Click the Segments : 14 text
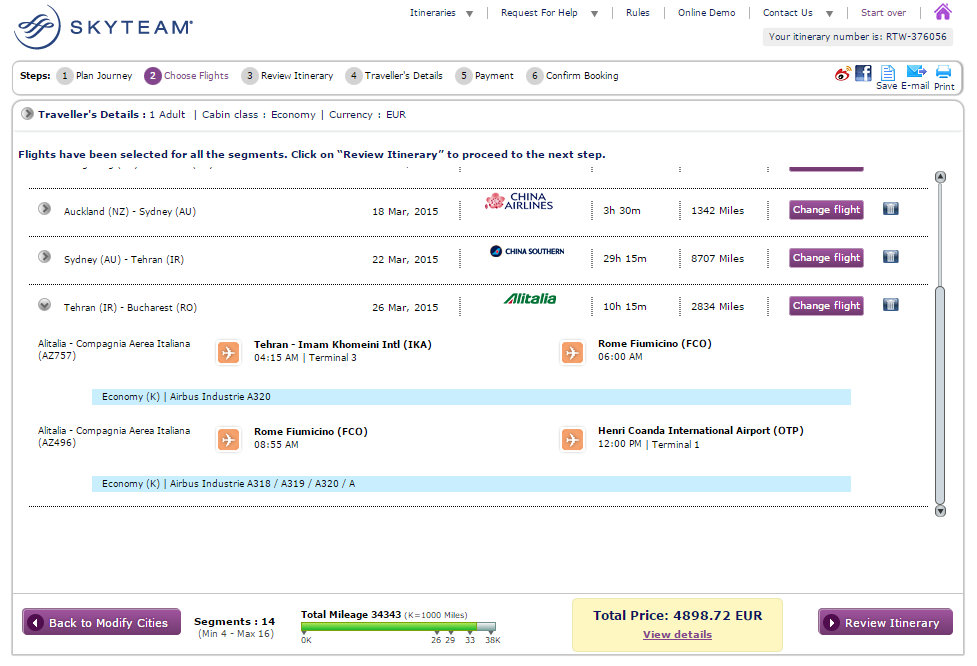 click(x=234, y=622)
